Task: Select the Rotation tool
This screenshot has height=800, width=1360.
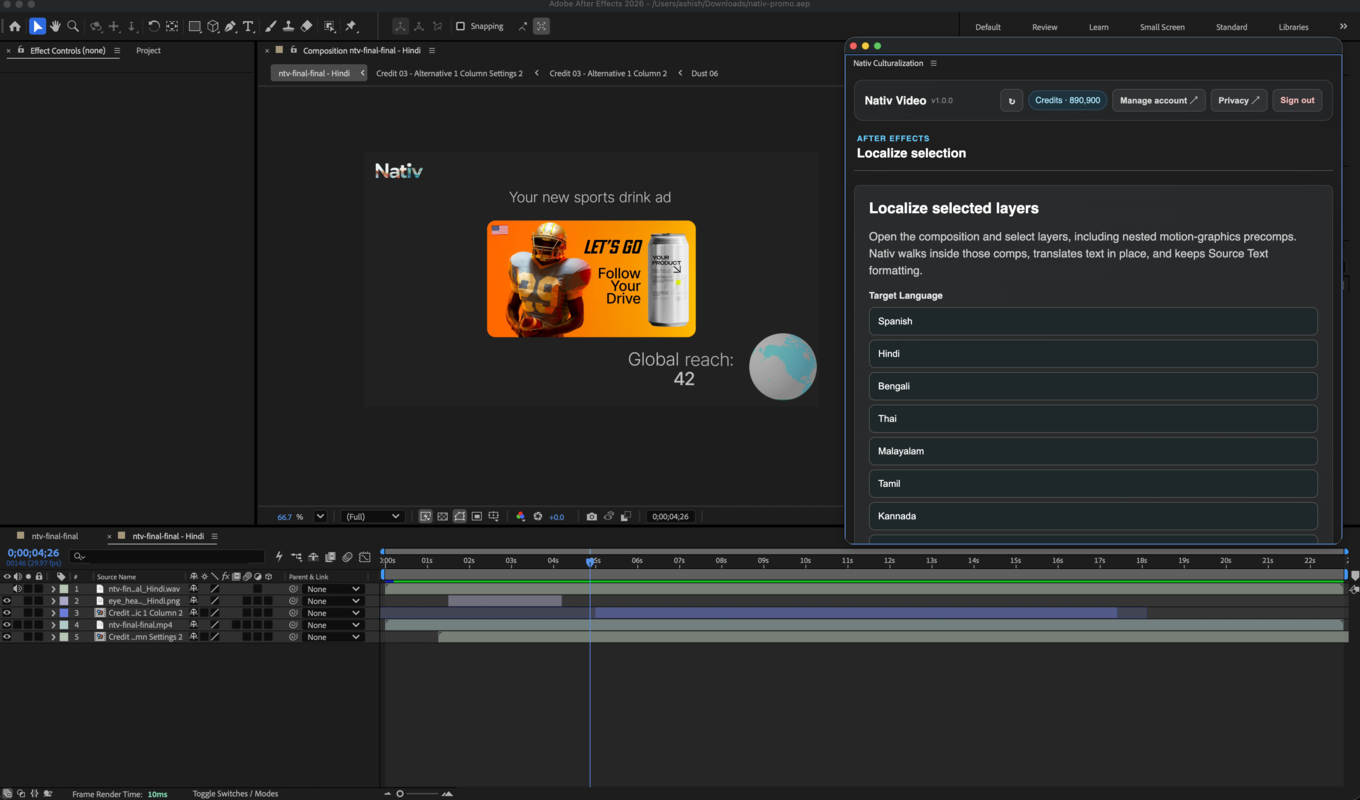Action: coord(154,26)
